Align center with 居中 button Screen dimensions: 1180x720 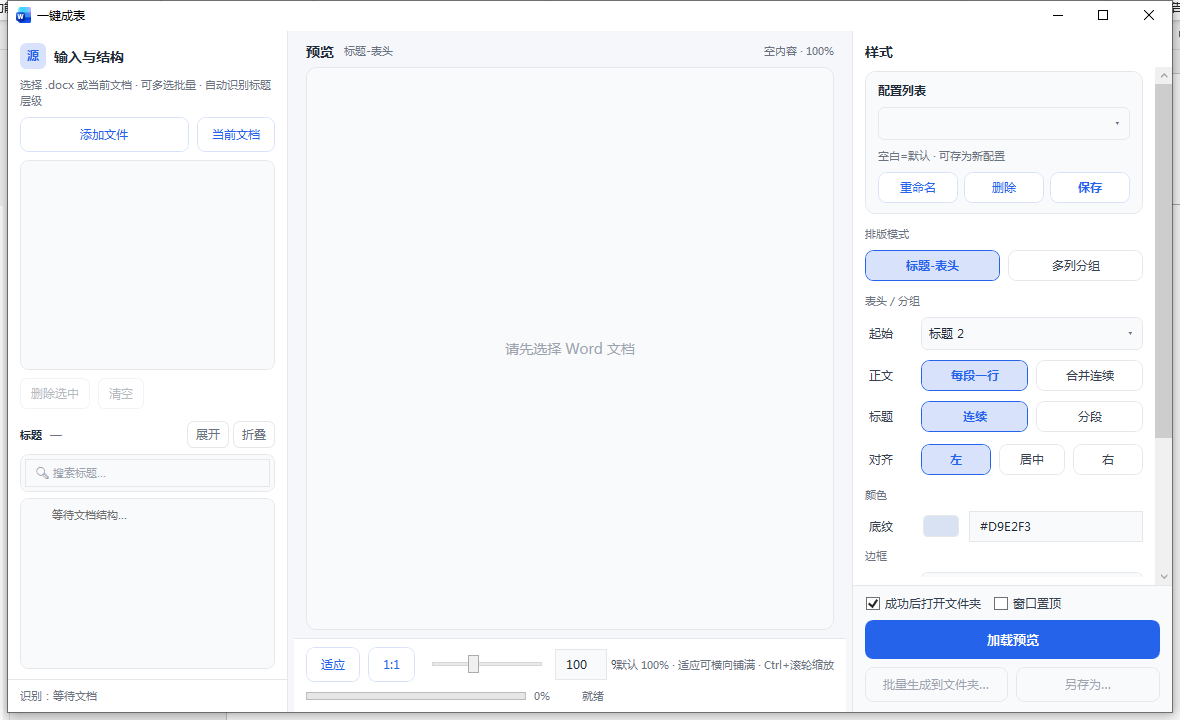1032,460
